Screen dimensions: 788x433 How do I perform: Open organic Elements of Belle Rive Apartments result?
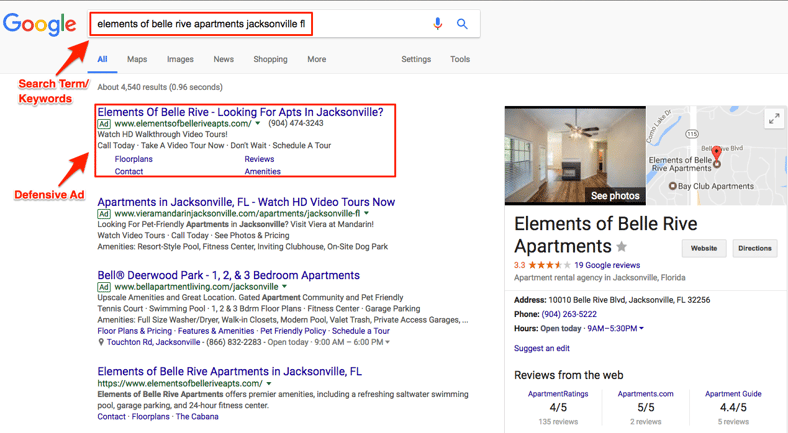(x=230, y=372)
